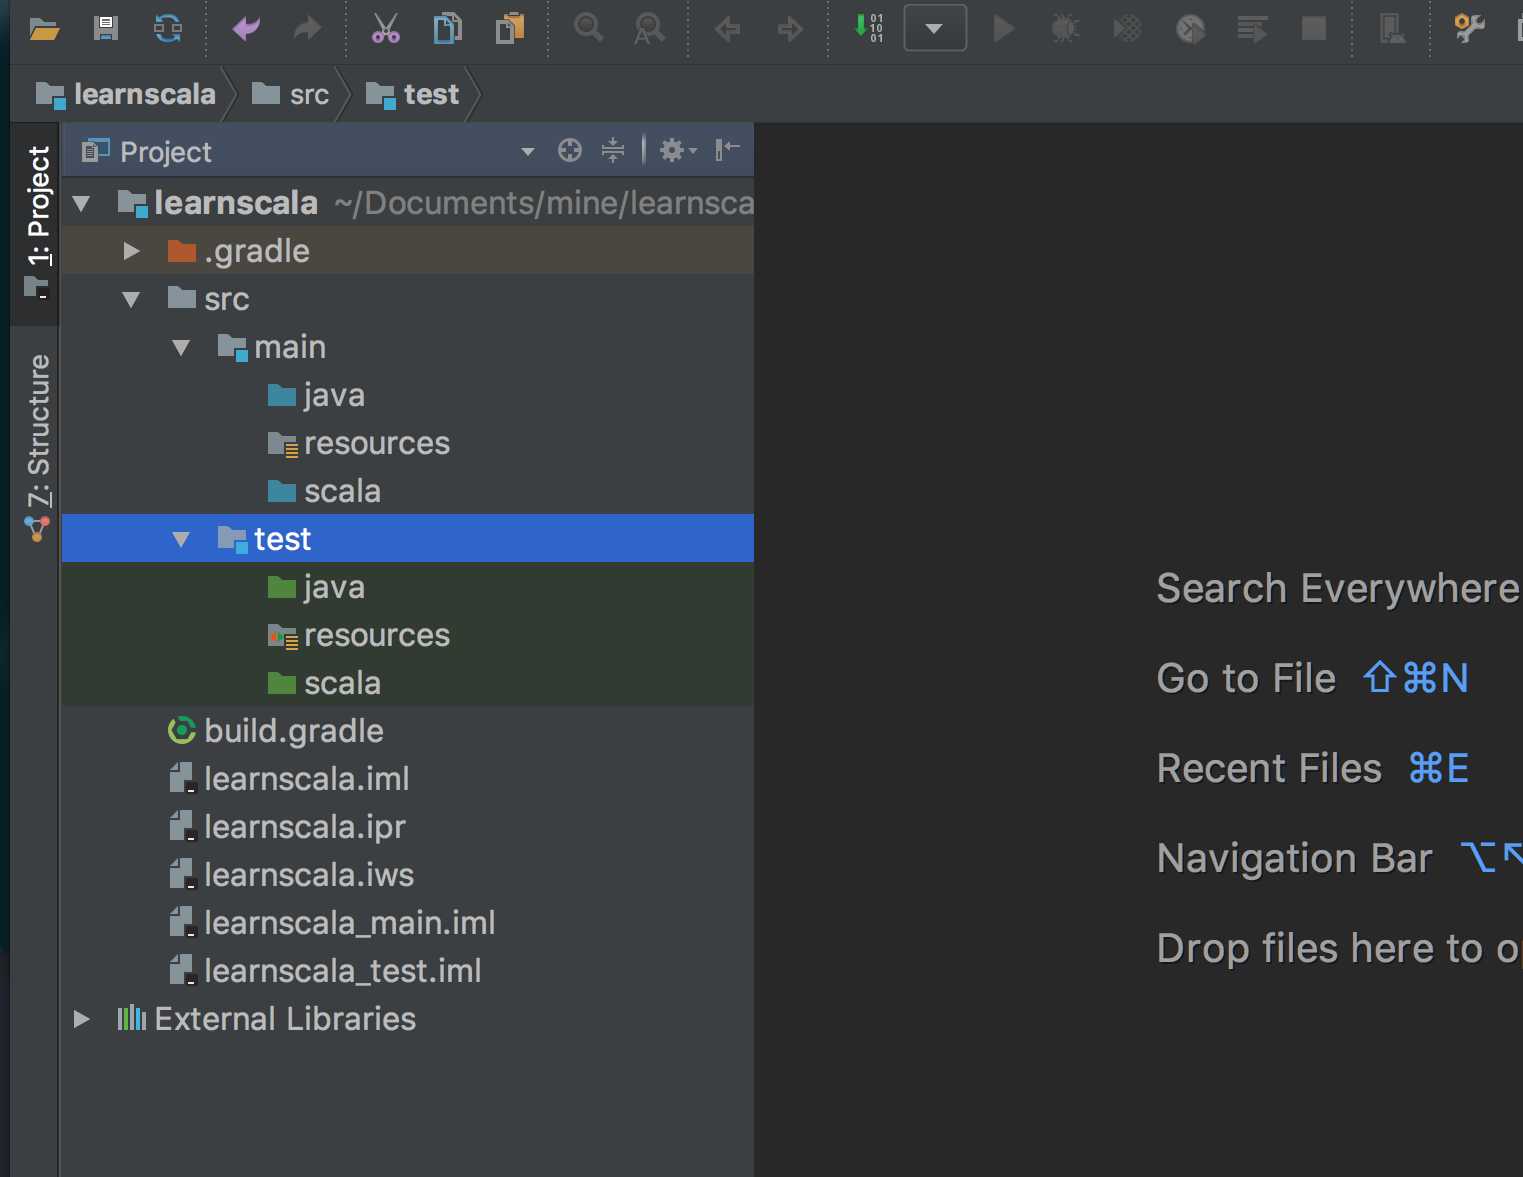Viewport: 1523px width, 1177px height.
Task: Click the Replace magnifier icon
Action: [x=649, y=28]
